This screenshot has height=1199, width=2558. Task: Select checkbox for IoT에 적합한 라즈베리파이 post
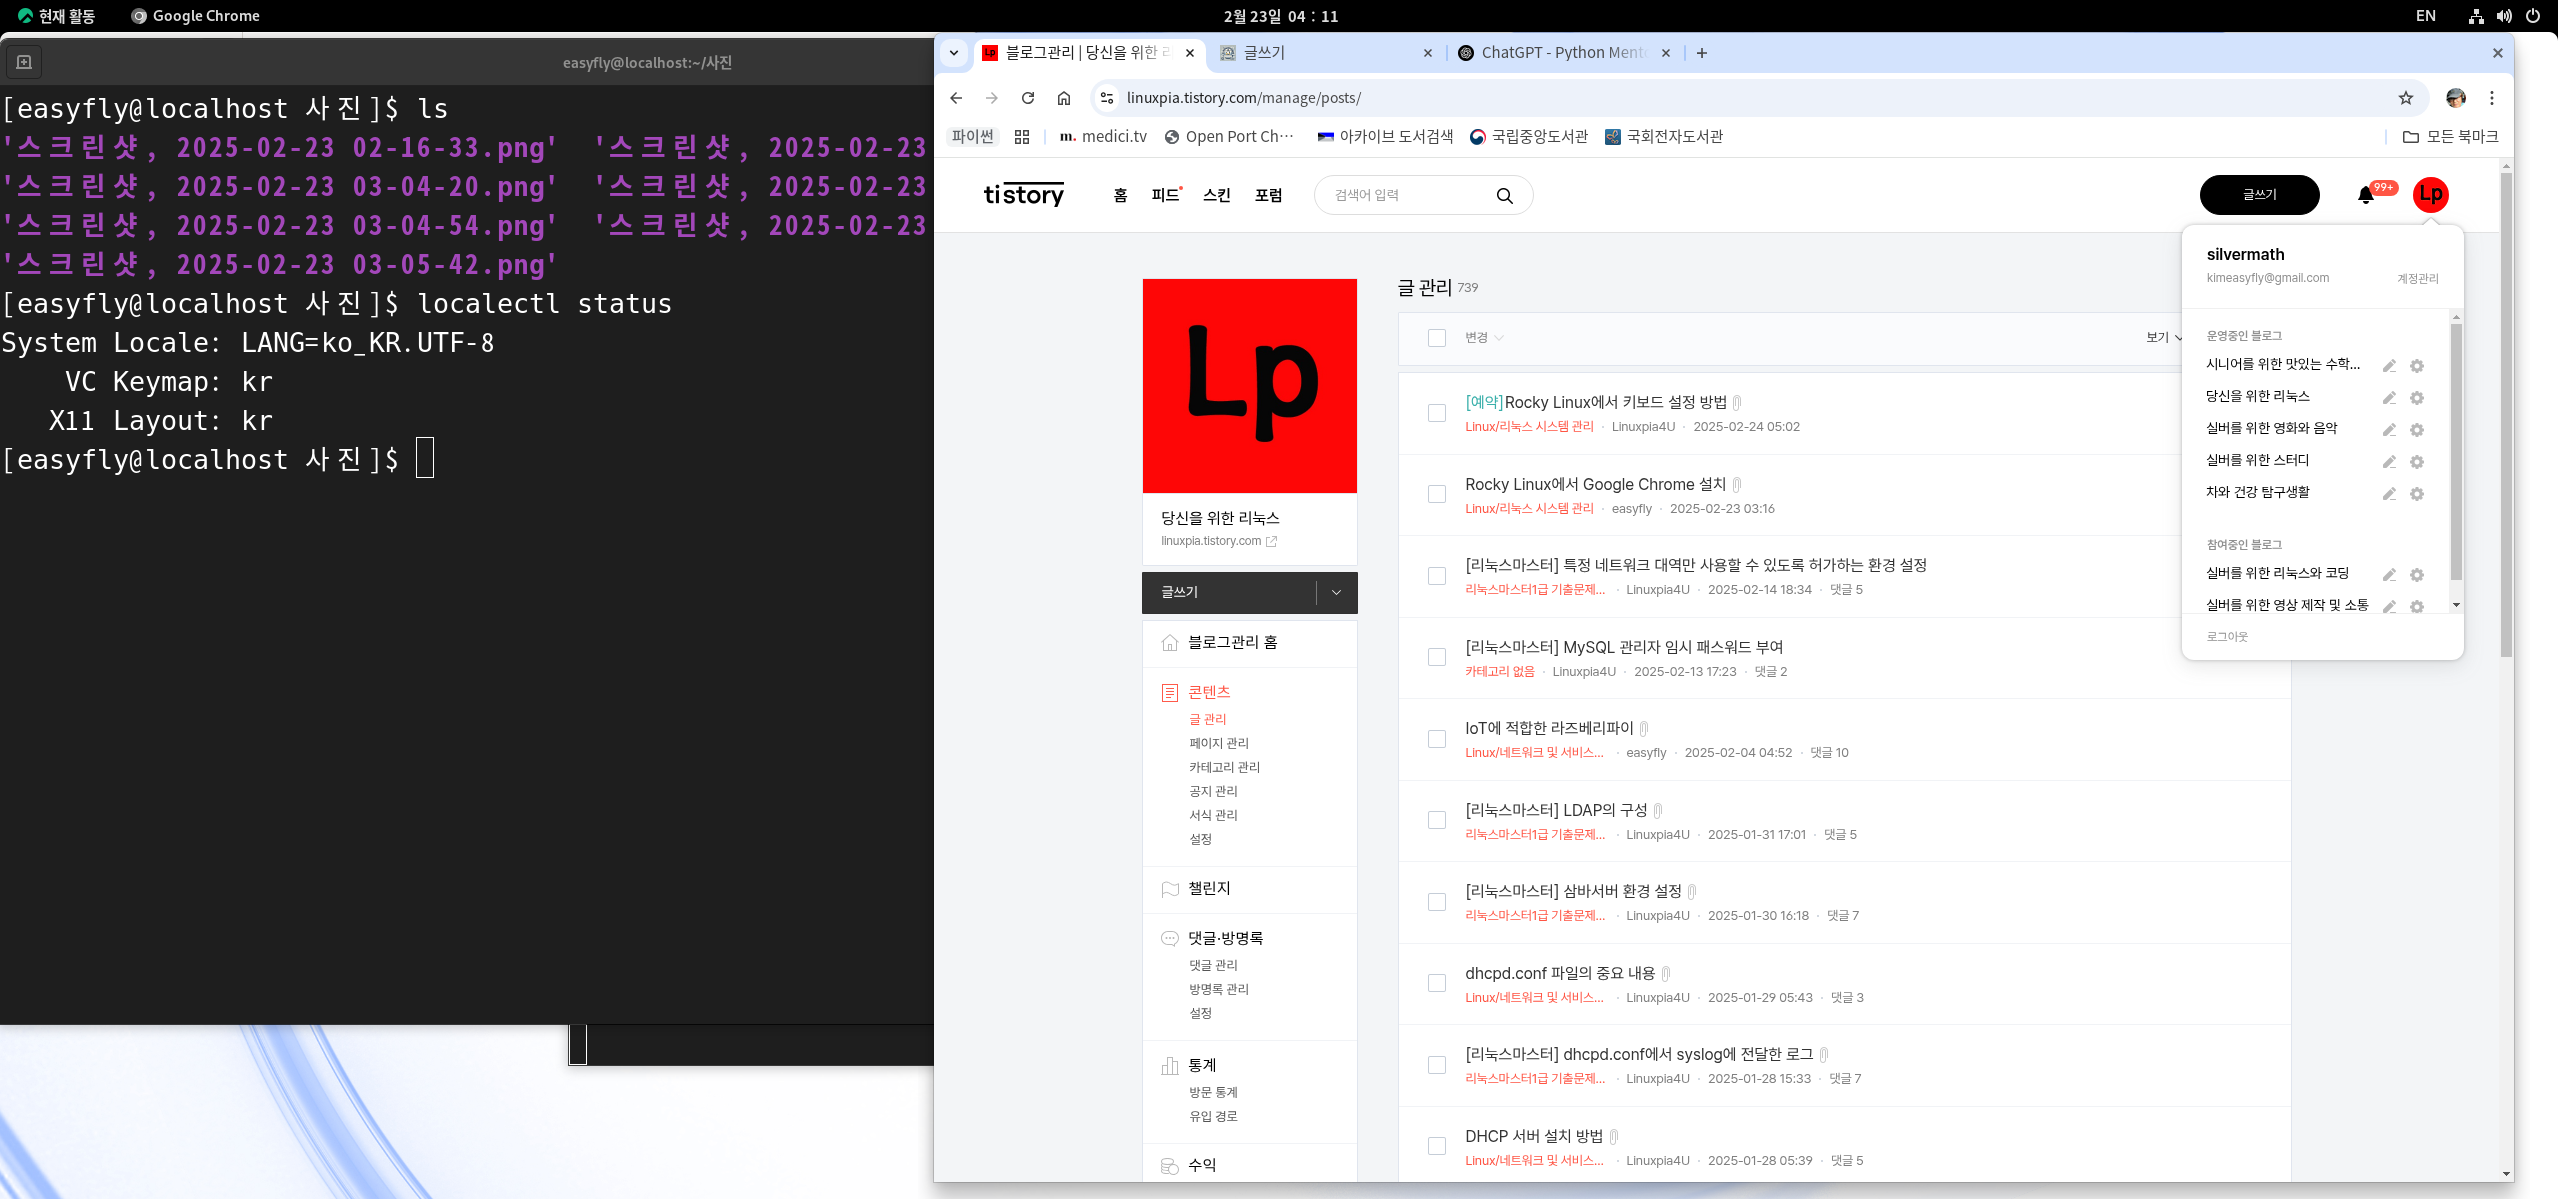point(1437,739)
